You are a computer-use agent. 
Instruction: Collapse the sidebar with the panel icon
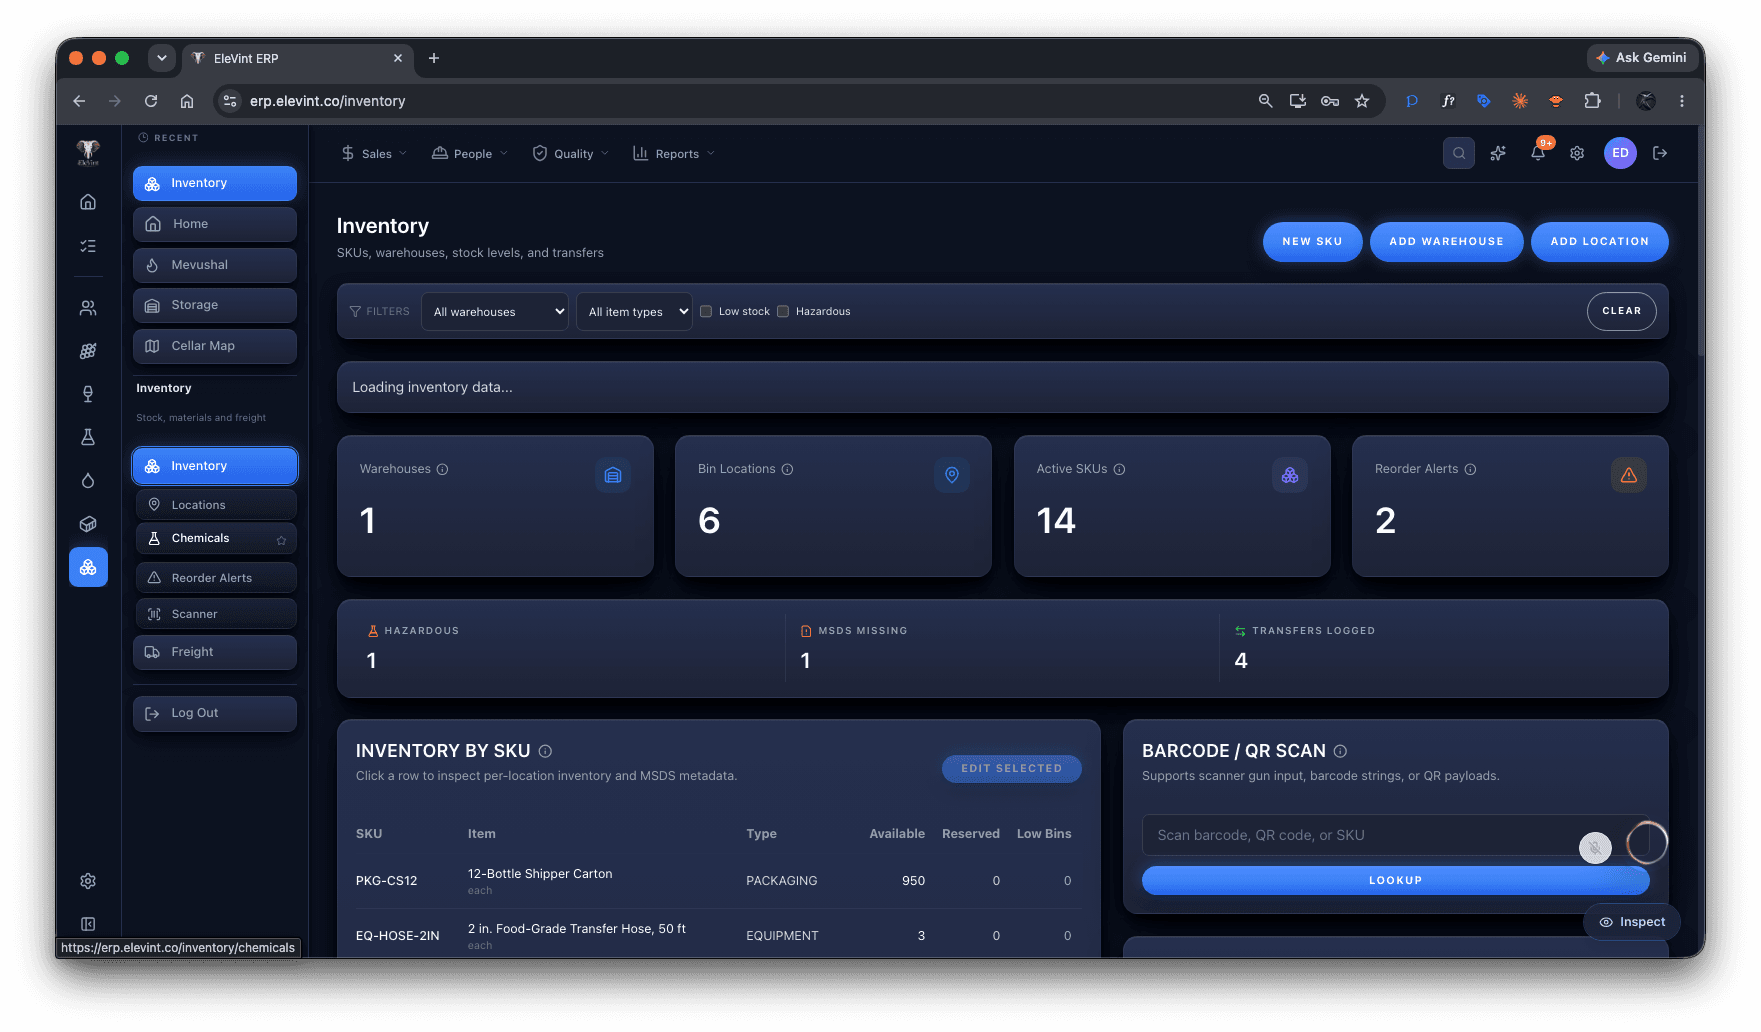tap(88, 924)
